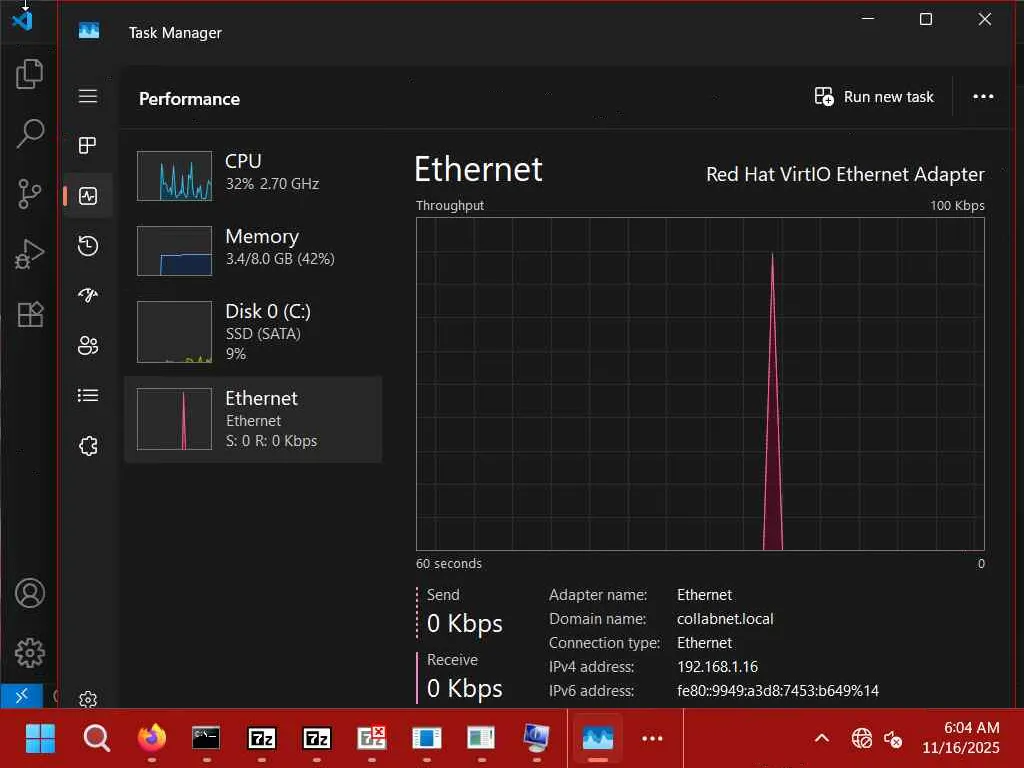1024x768 pixels.
Task: Select the Ethernet performance entry
Action: [253, 419]
